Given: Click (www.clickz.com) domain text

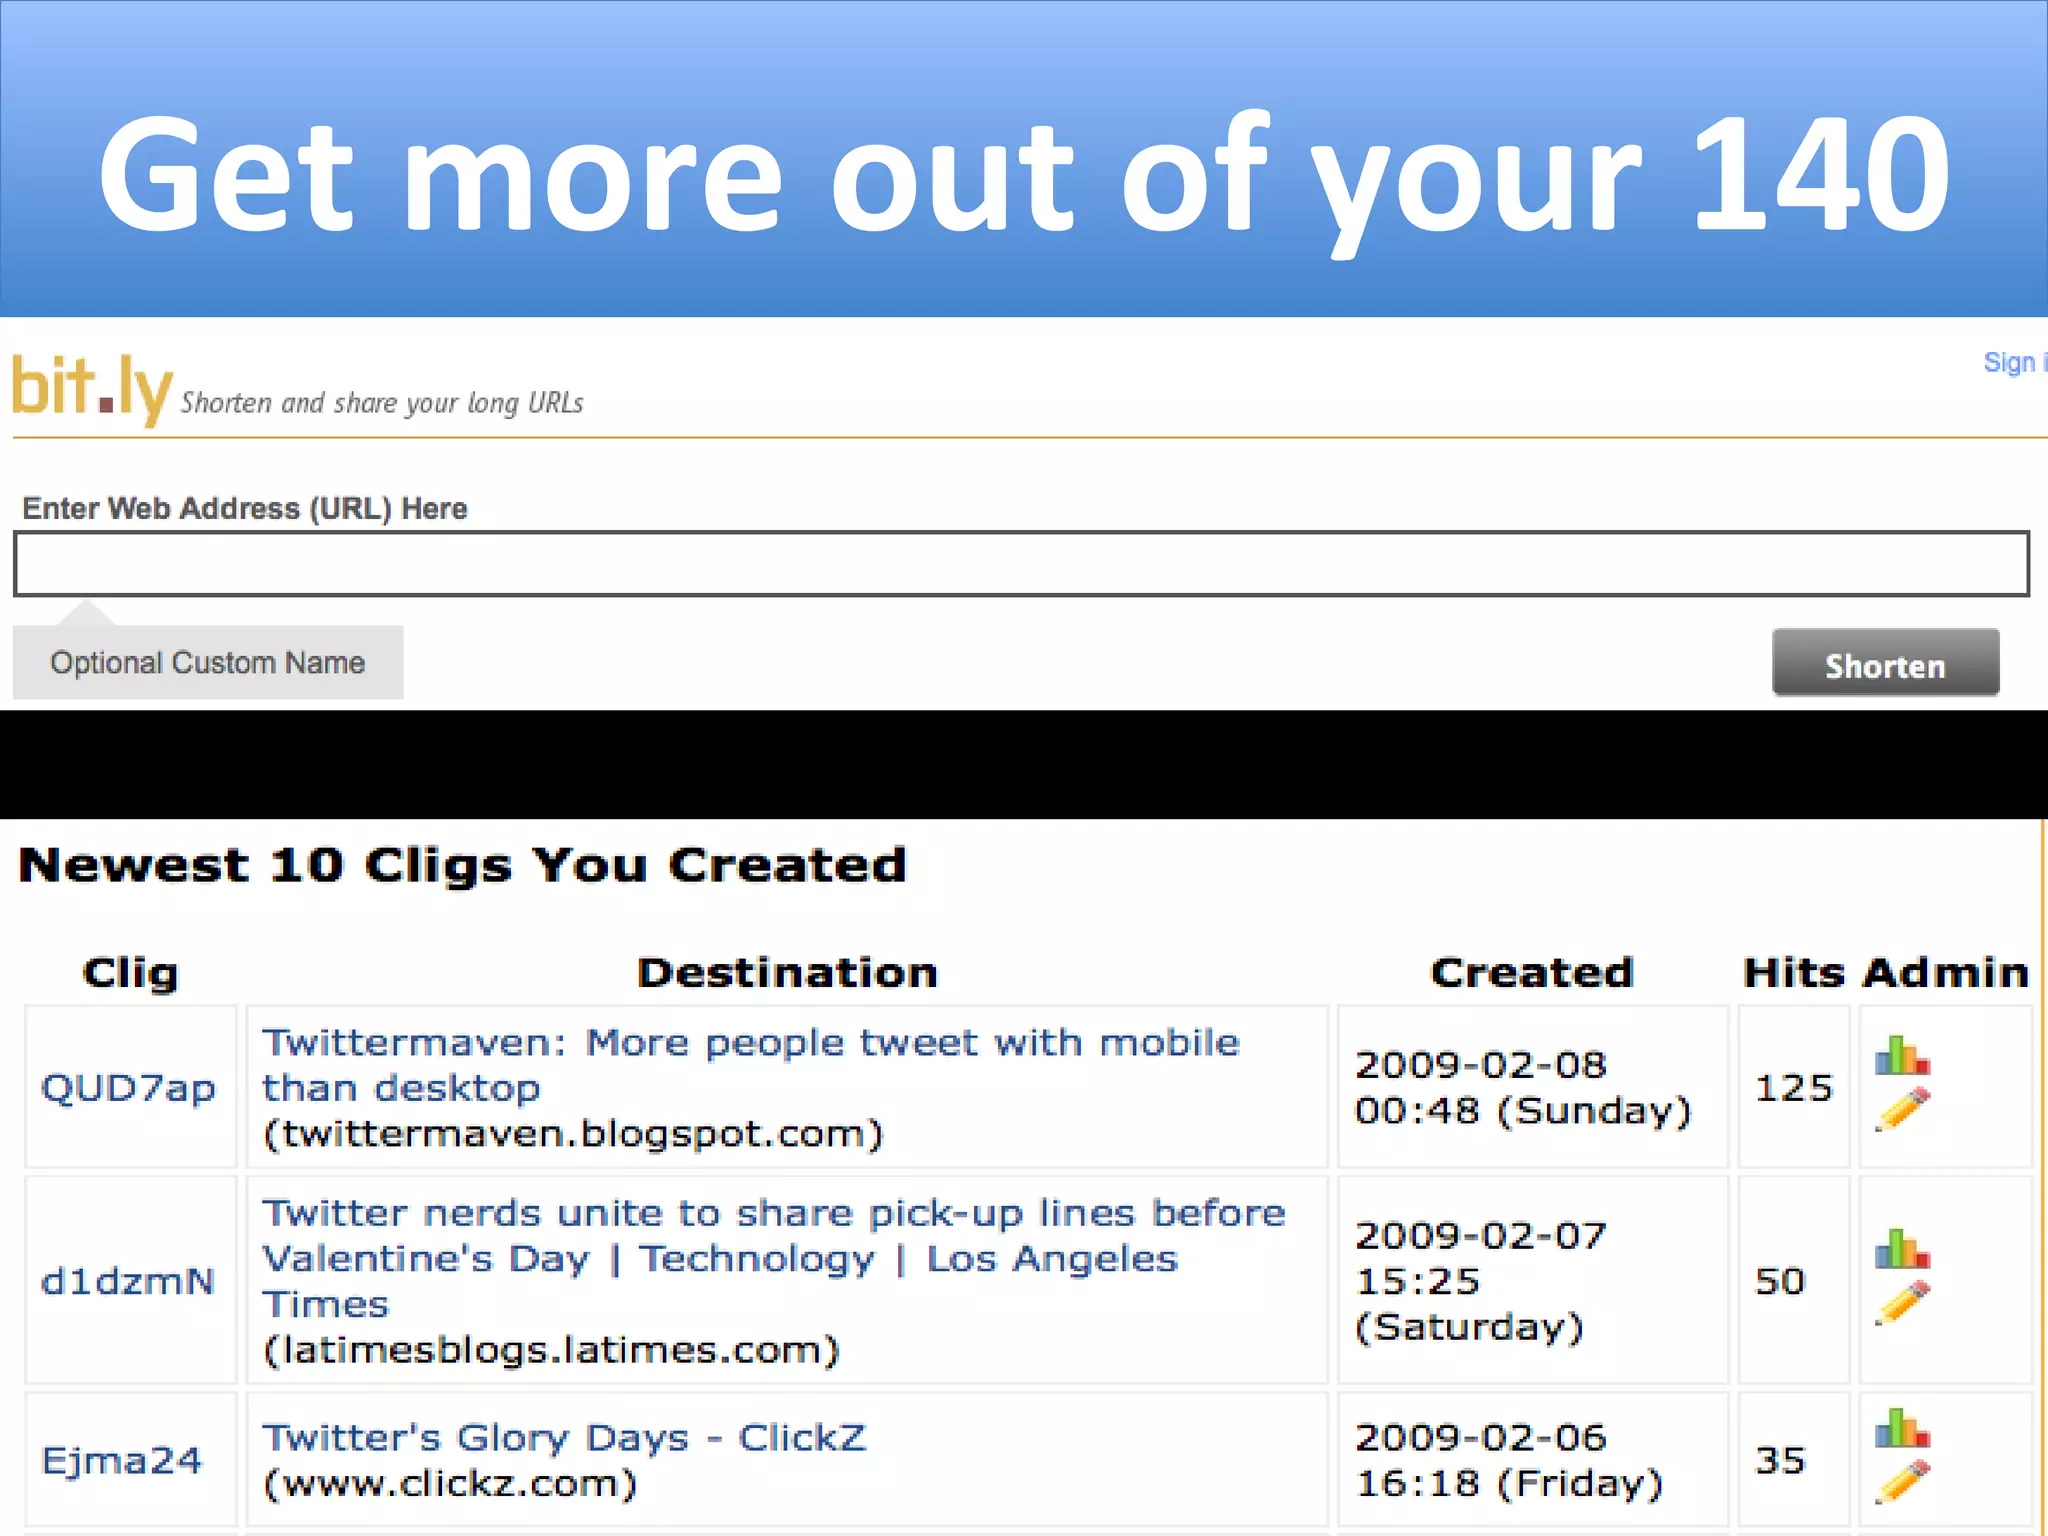Looking at the screenshot, I should pos(449,1483).
